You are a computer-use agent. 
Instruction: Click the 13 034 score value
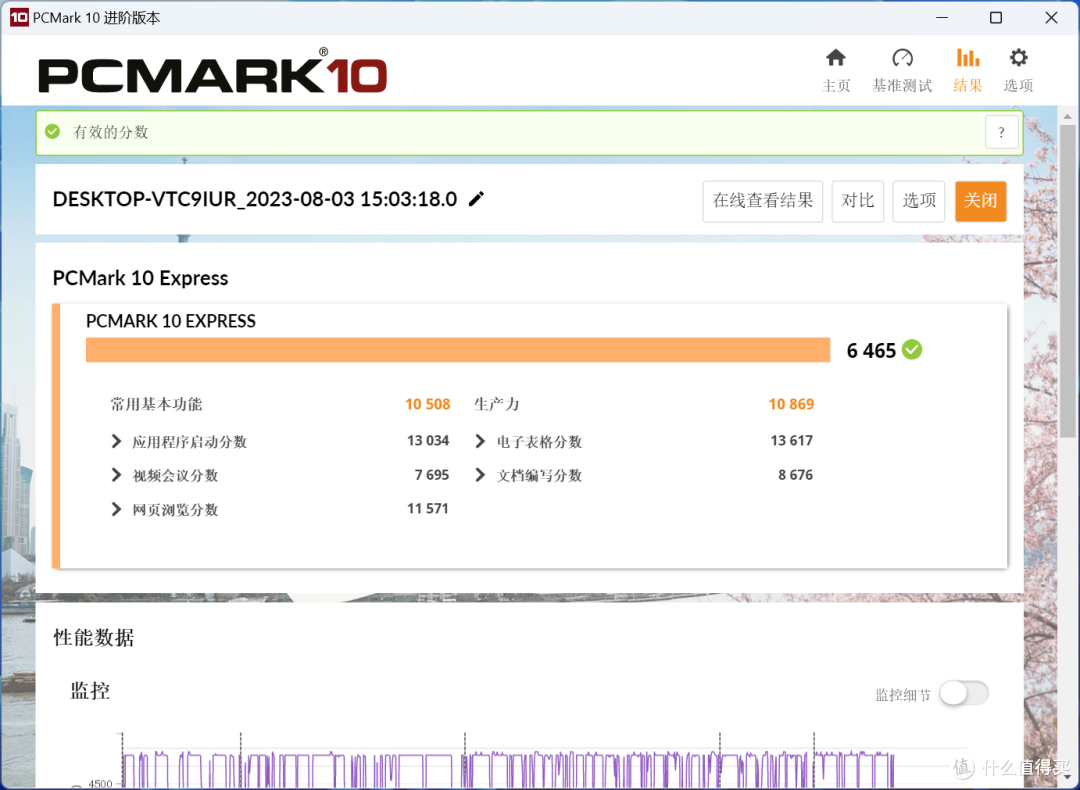point(428,441)
